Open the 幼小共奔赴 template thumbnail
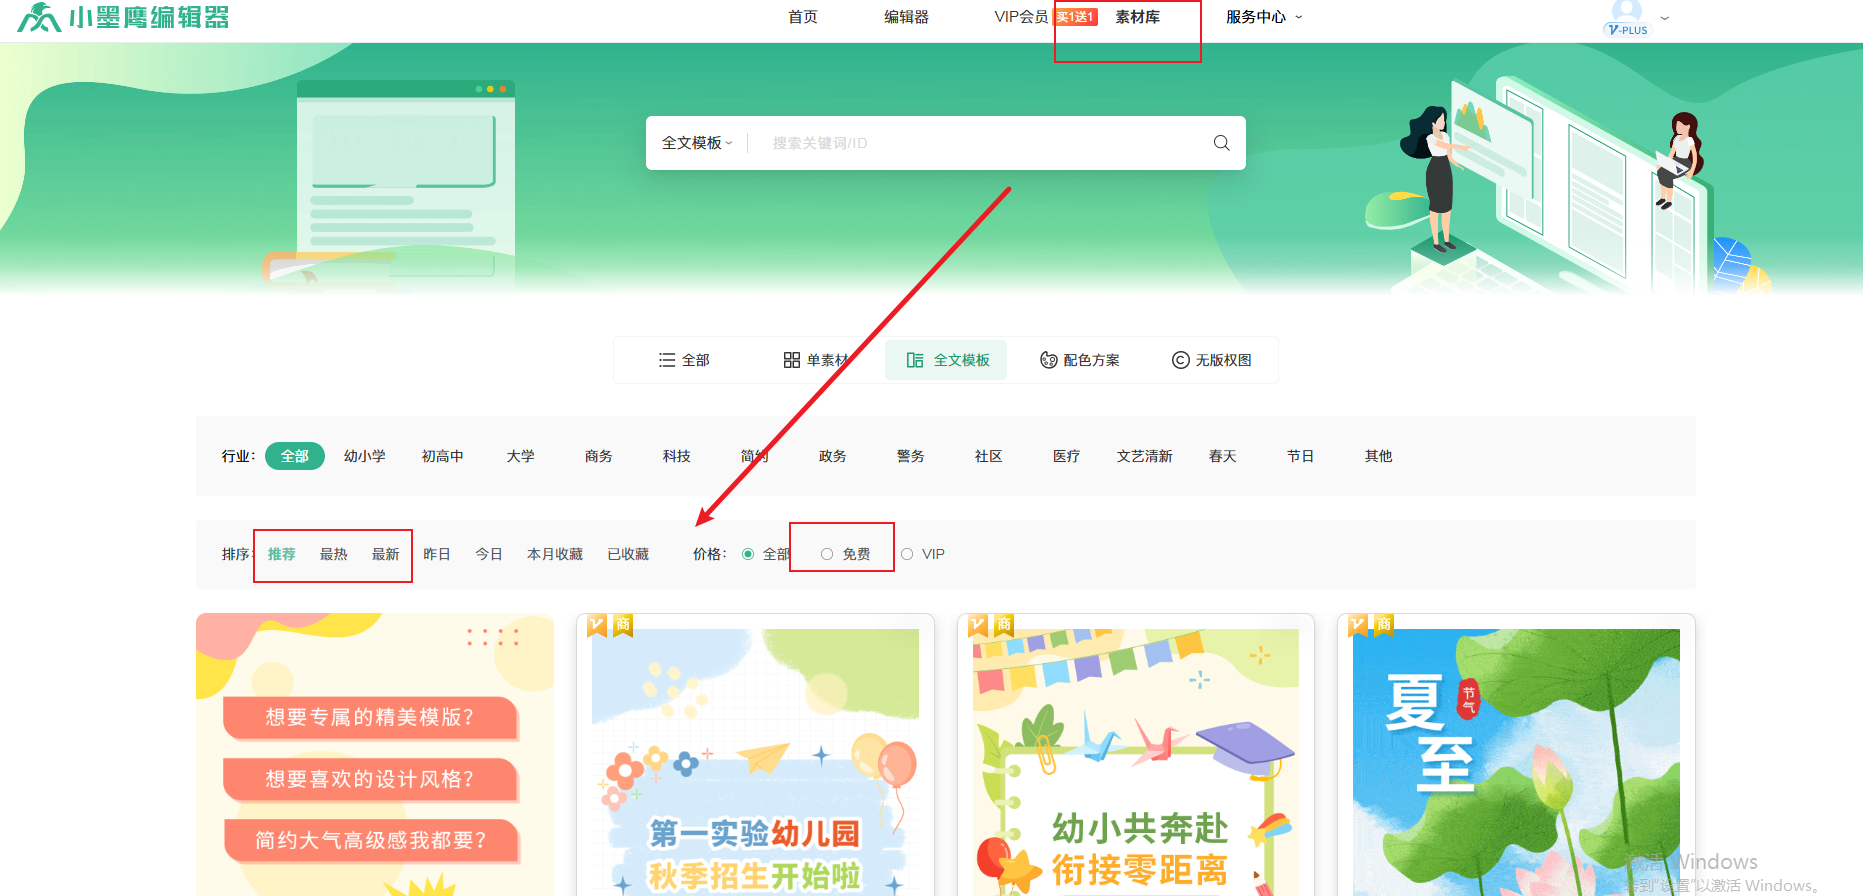The height and width of the screenshot is (896, 1863). (x=1135, y=755)
